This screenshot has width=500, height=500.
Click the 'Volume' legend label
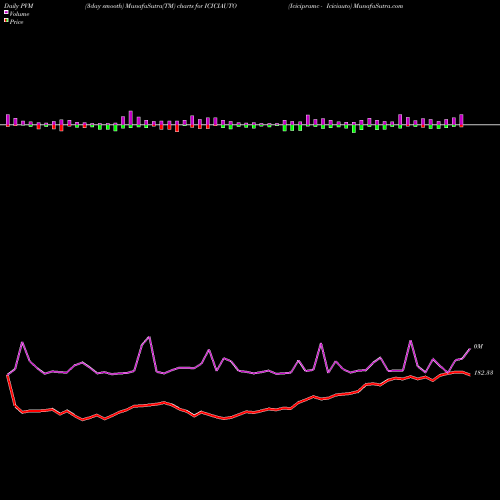19,14
